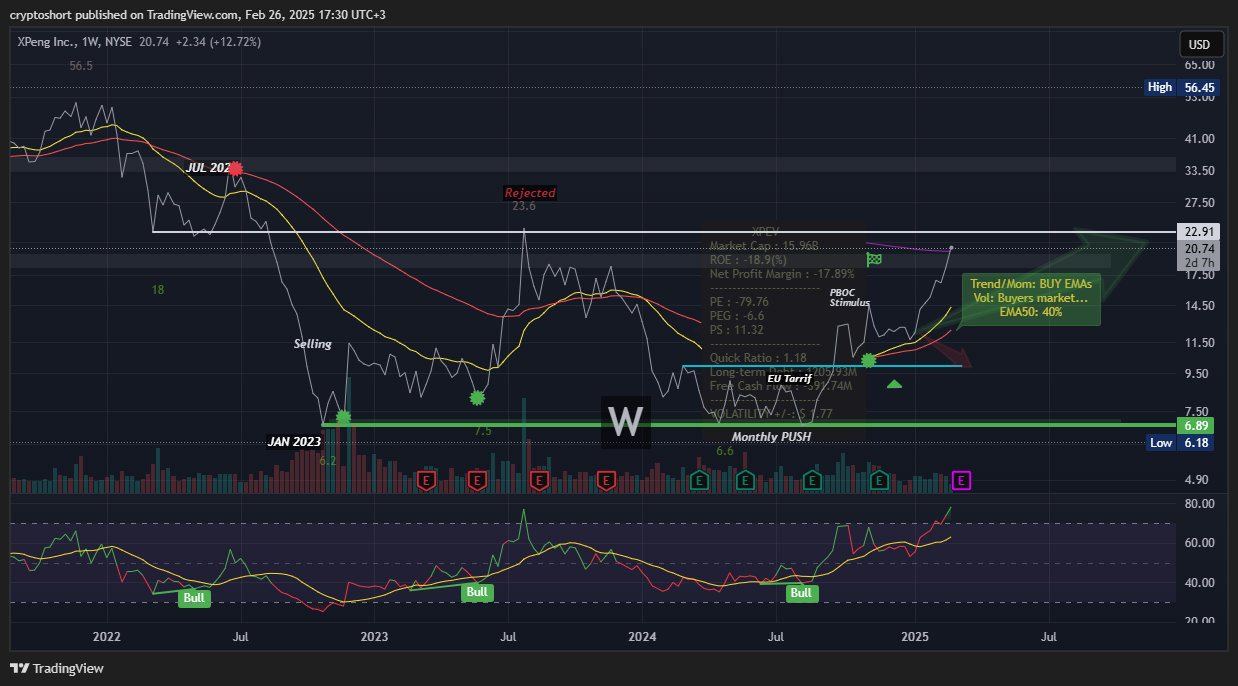
Task: Click the TradingView logo
Action: (57, 668)
